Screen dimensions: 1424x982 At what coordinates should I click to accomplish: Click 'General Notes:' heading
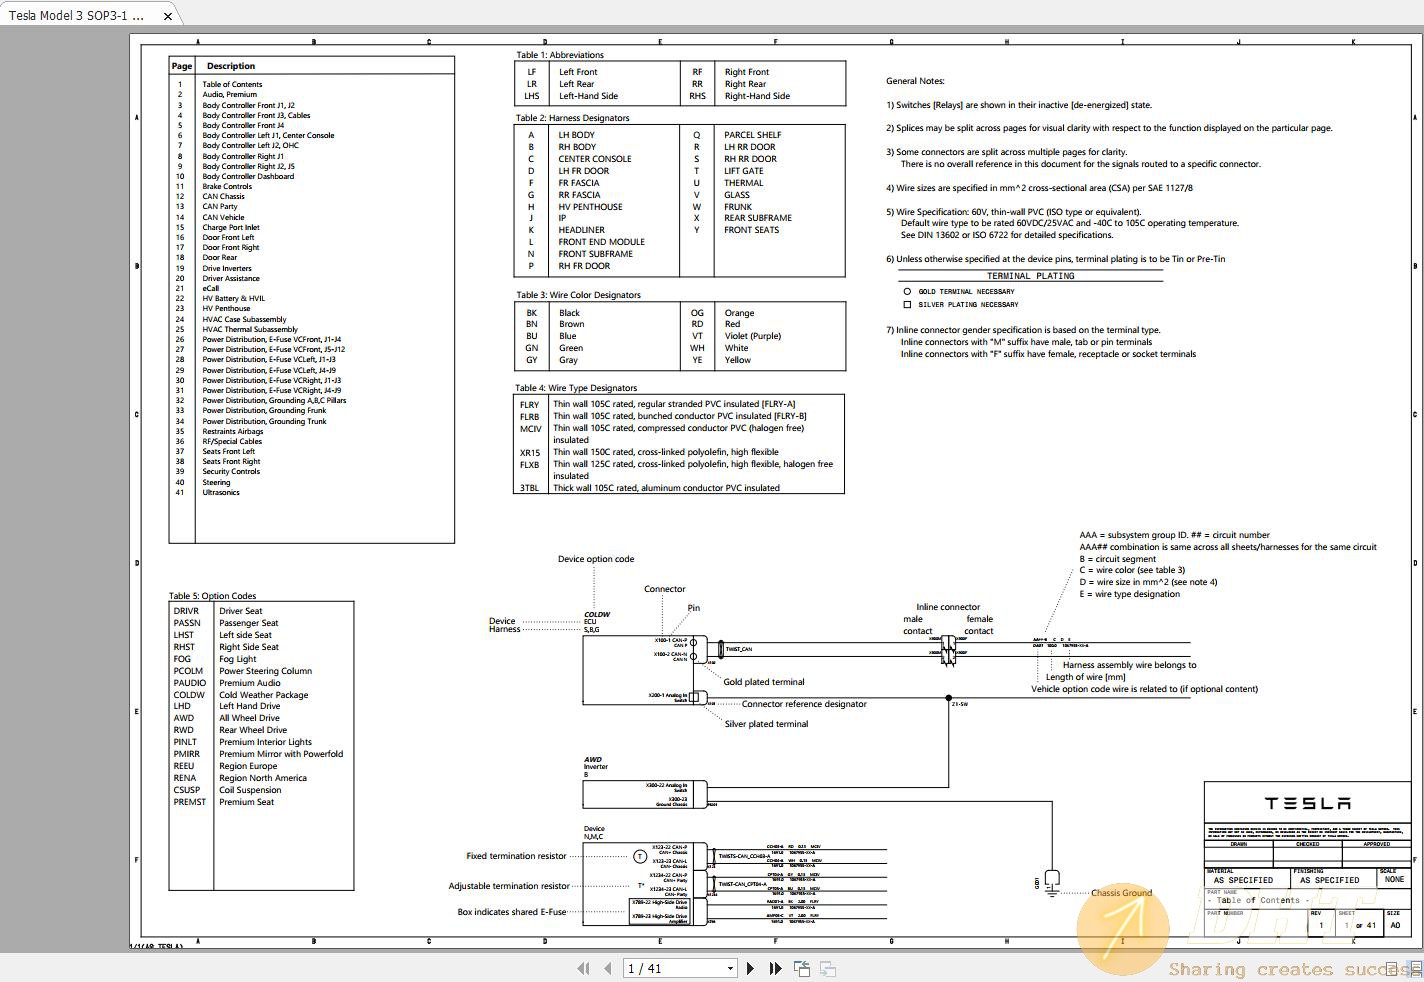pyautogui.click(x=915, y=81)
